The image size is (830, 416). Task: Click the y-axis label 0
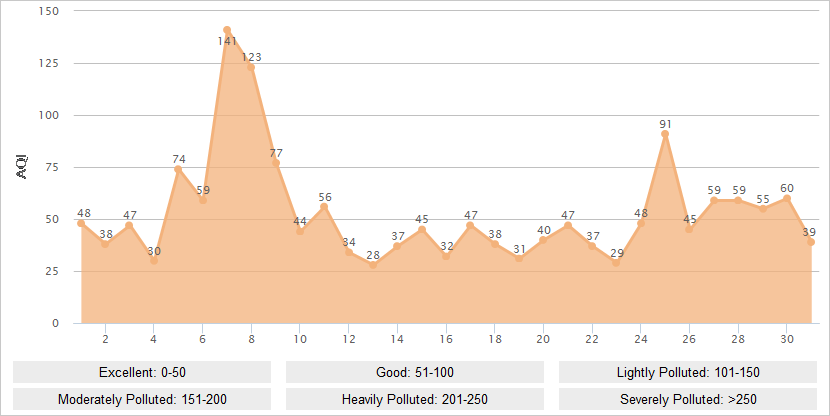(56, 323)
